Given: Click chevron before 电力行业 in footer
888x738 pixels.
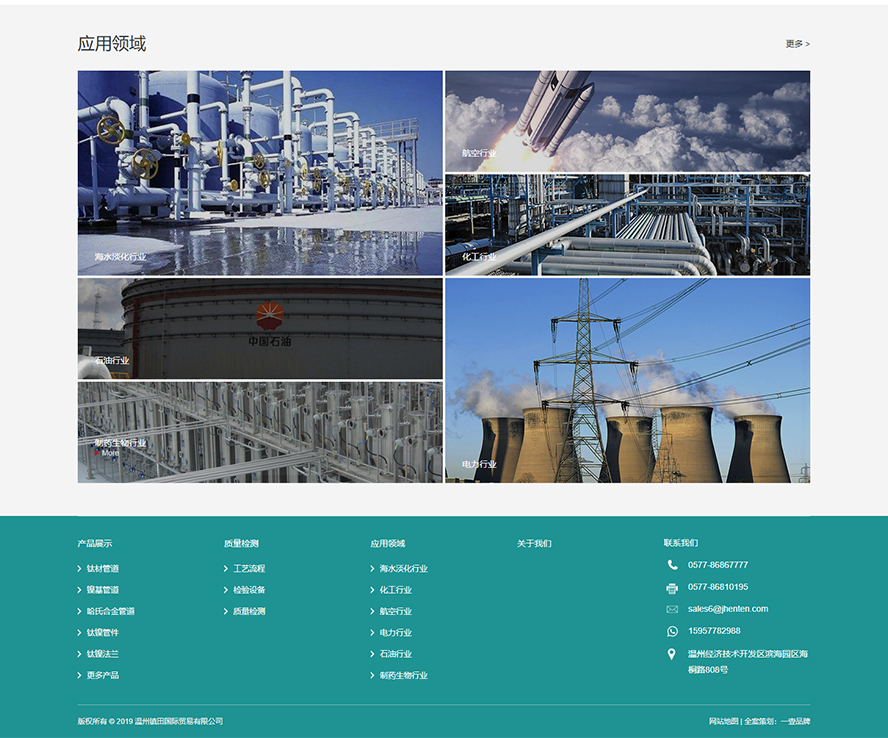Looking at the screenshot, I should (x=372, y=633).
